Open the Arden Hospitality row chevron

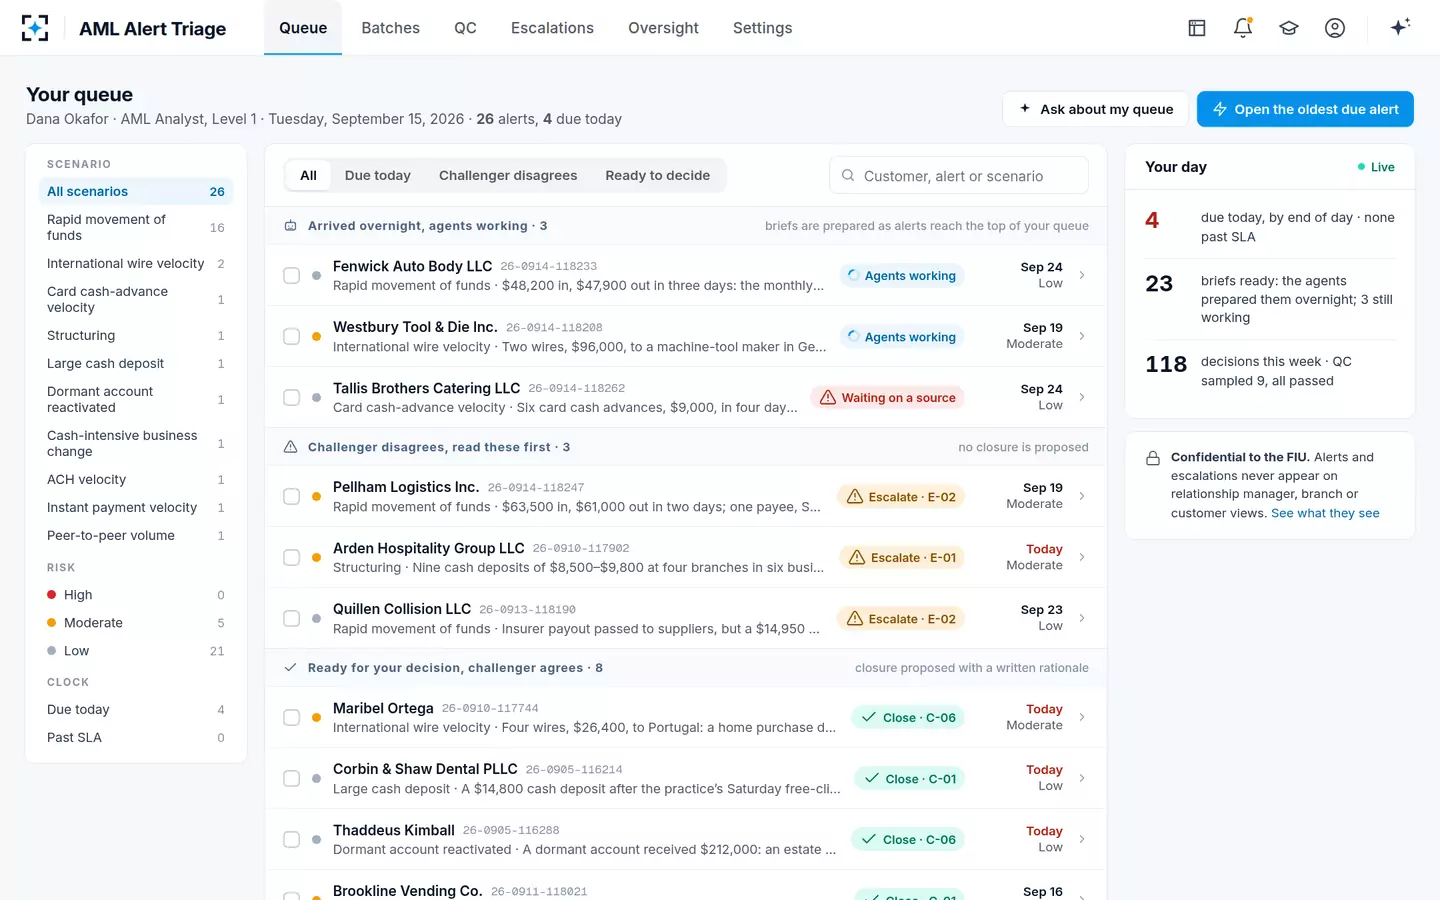pos(1082,557)
